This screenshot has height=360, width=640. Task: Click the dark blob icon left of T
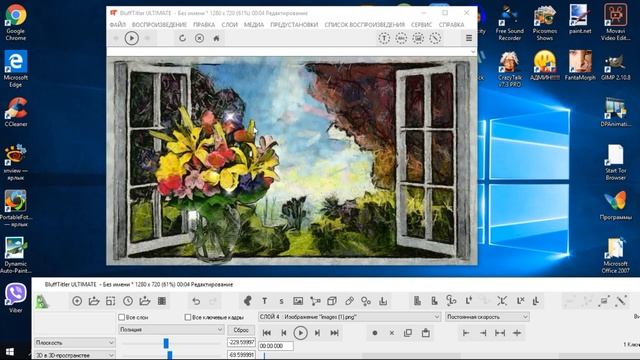[x=247, y=301]
